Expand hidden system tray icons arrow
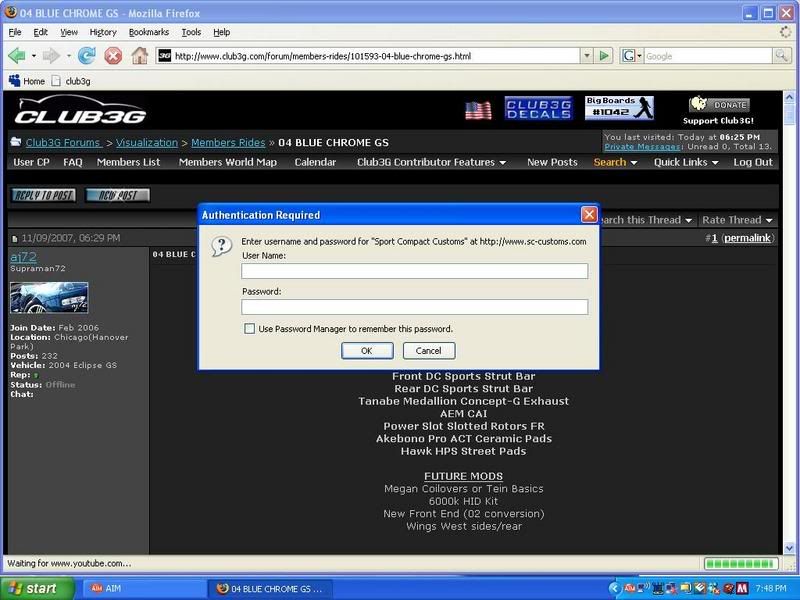This screenshot has width=800, height=600. click(x=614, y=588)
